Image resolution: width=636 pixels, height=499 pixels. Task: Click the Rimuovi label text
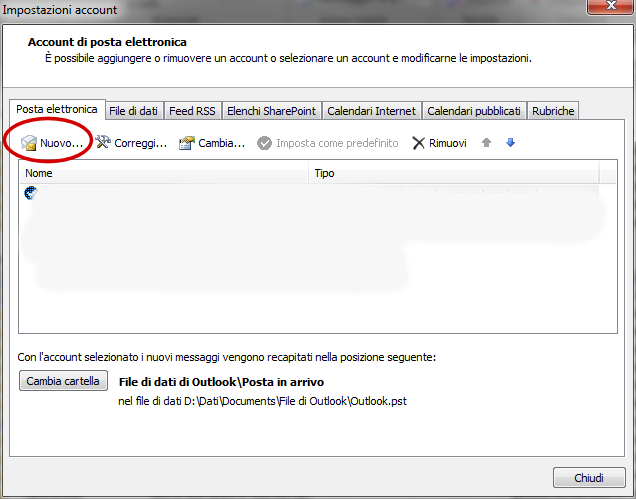click(448, 143)
